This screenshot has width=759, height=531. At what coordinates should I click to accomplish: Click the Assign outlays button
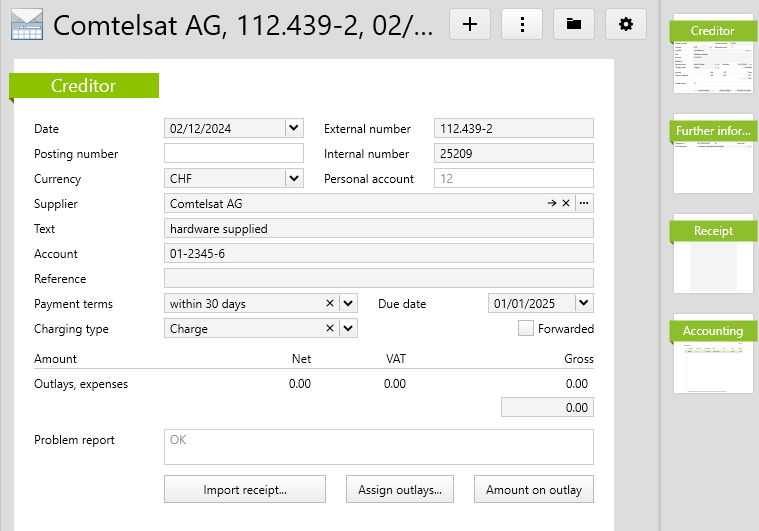(400, 490)
